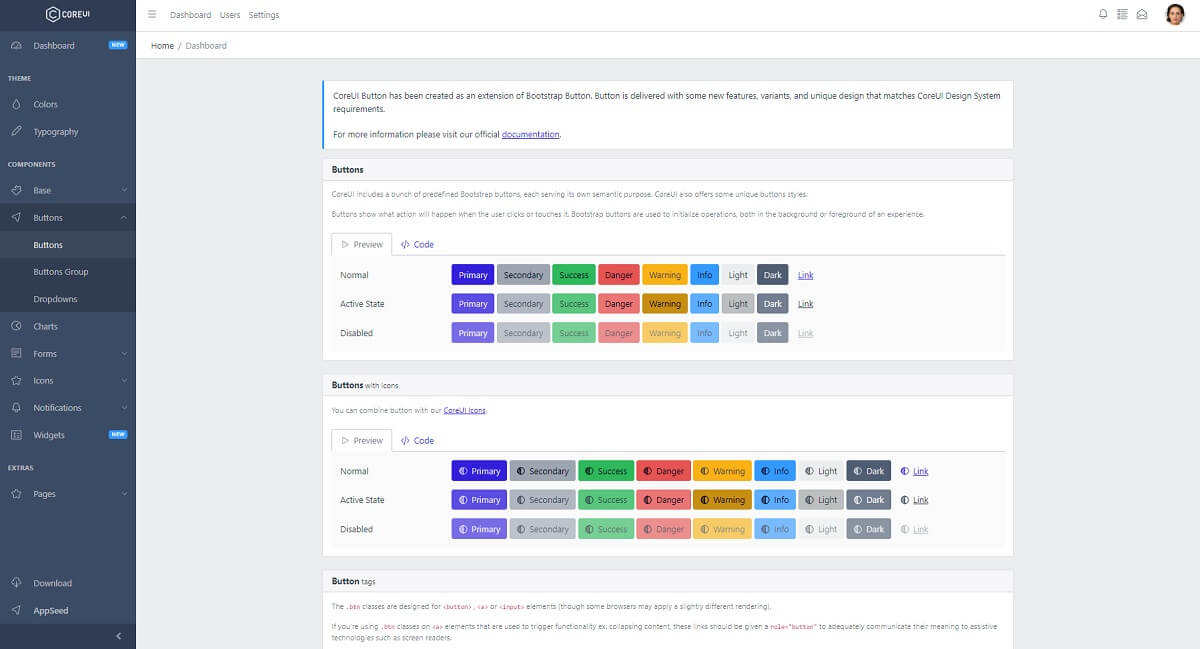Click Active State Primary button without icon
The image size is (1200, 649).
point(473,304)
